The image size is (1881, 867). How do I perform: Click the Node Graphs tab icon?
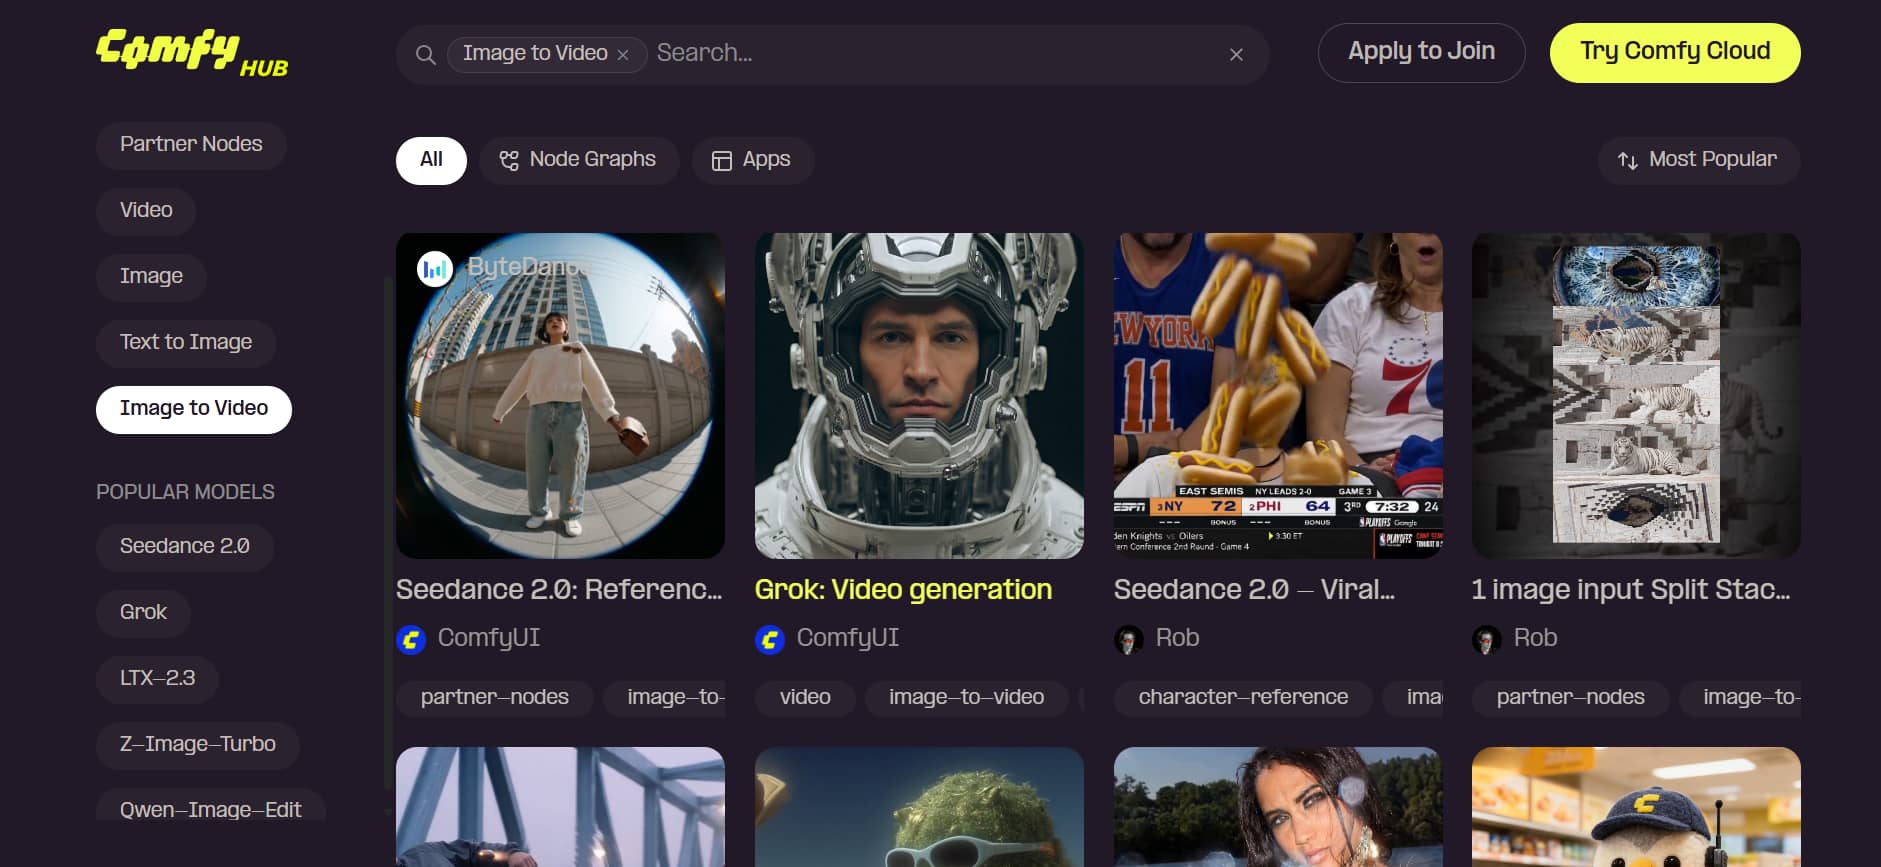tap(509, 161)
